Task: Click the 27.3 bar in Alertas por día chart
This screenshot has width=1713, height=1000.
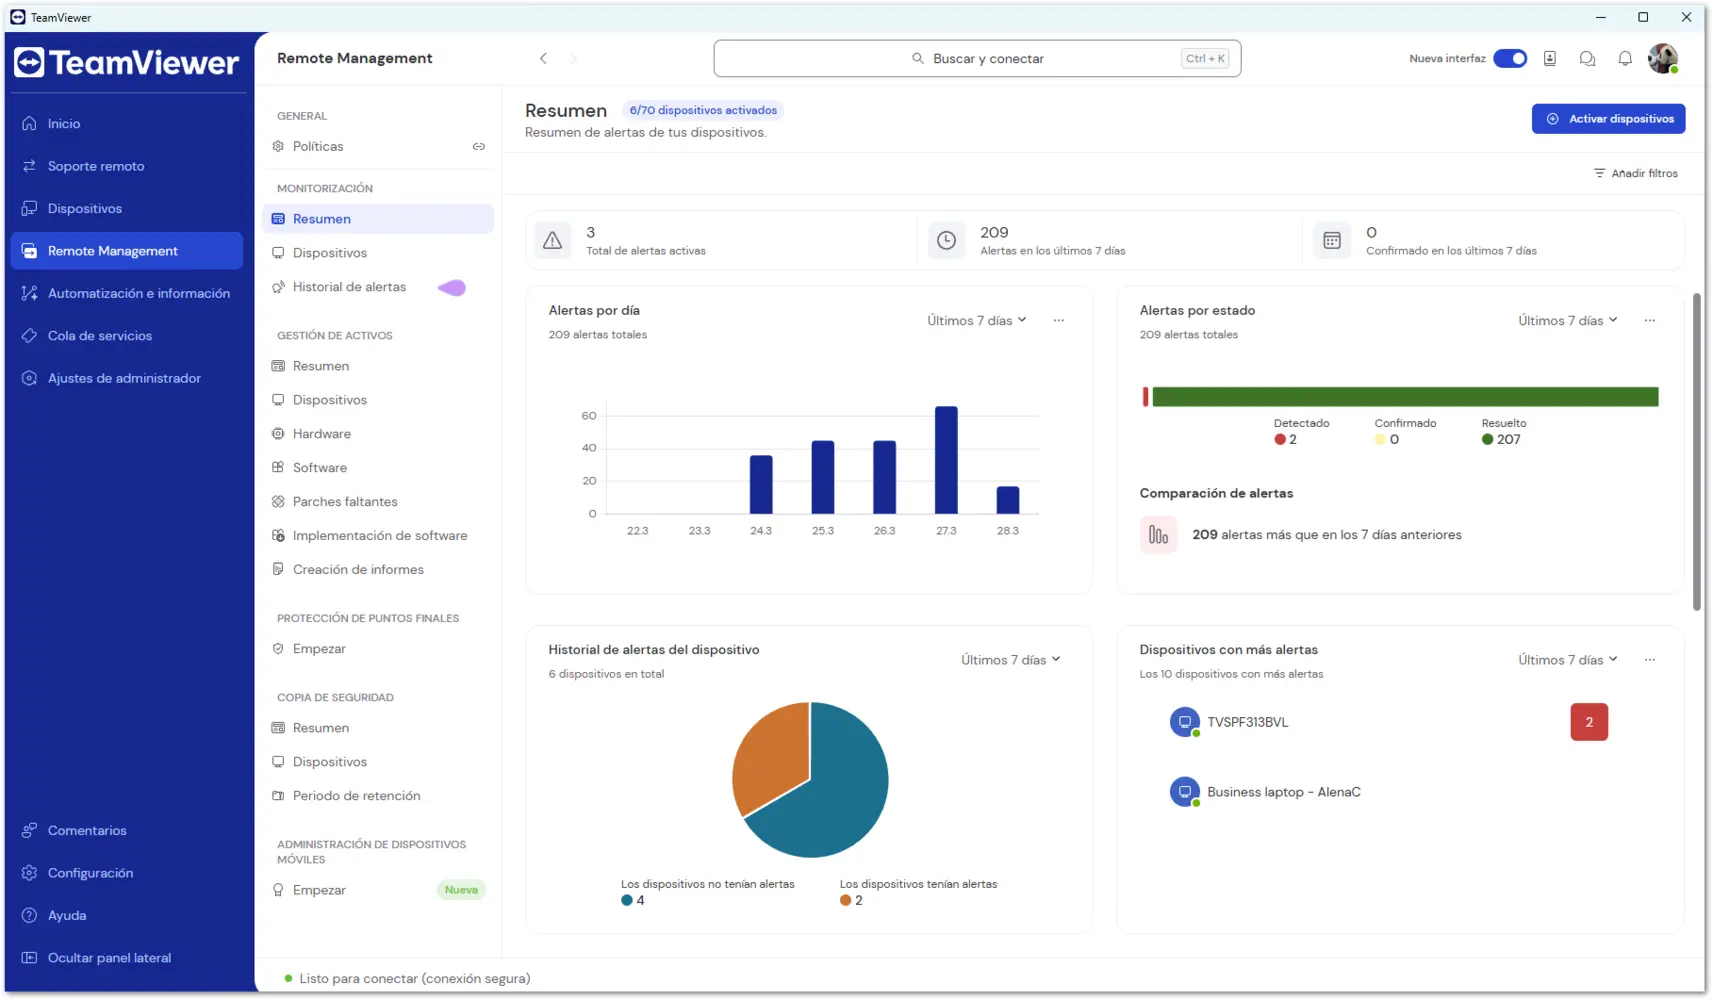Action: pos(946,460)
